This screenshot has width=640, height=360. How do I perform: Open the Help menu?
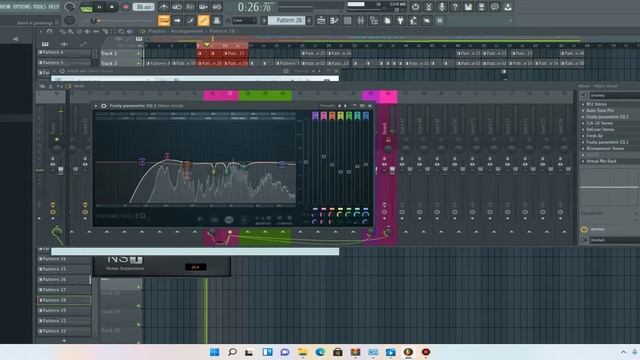[x=55, y=7]
